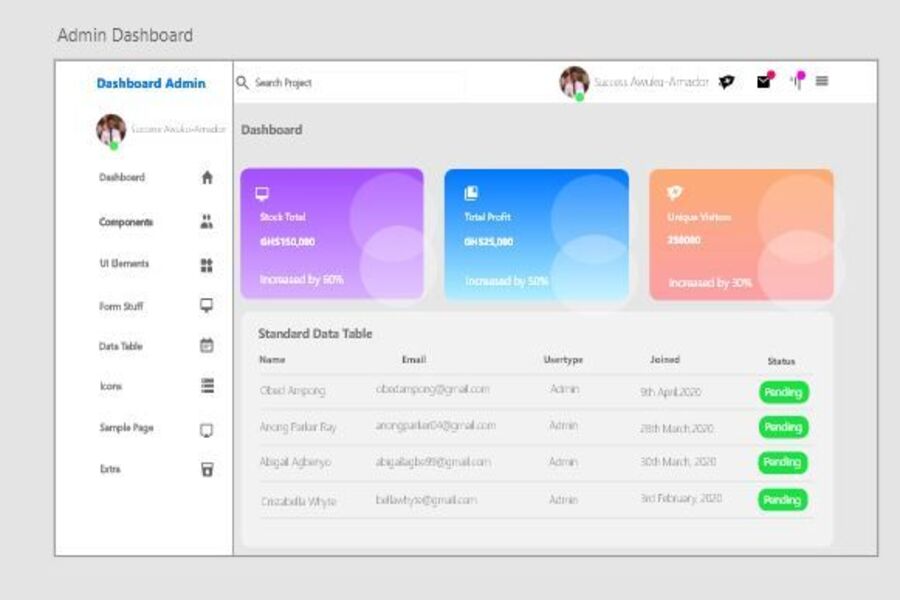Image resolution: width=900 pixels, height=600 pixels.
Task: Click the top bar profile avatar
Action: point(573,82)
